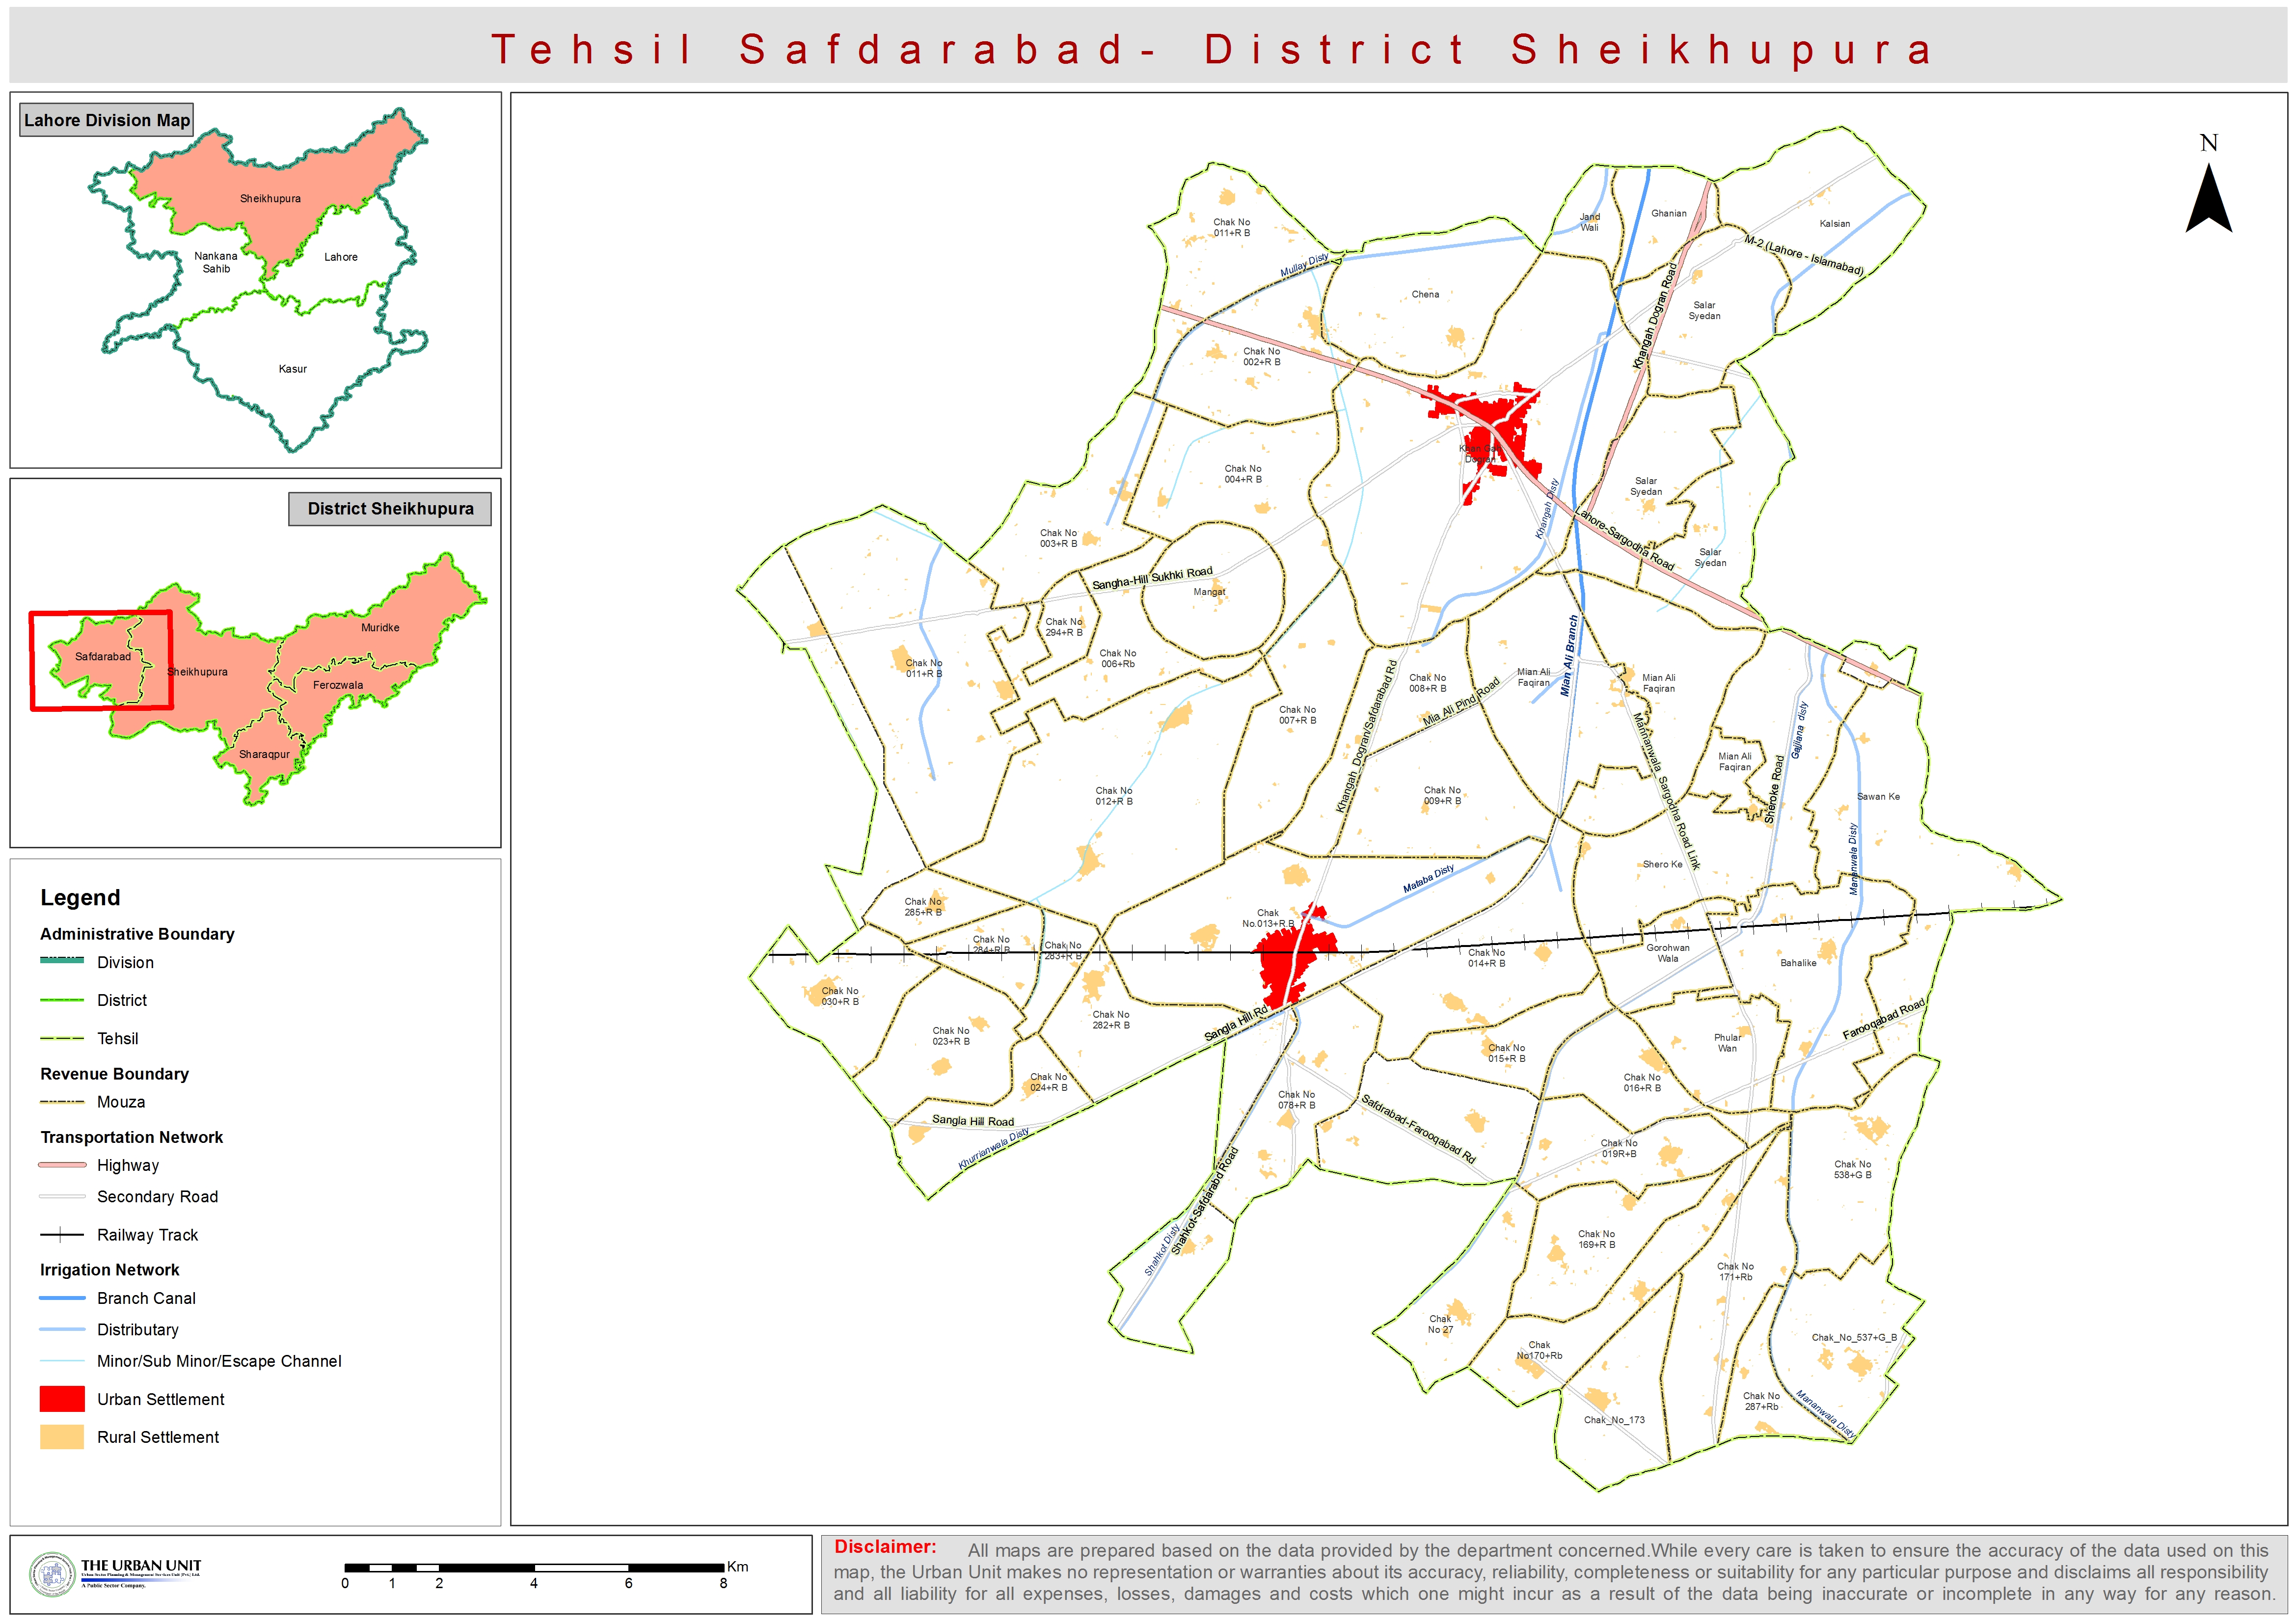This screenshot has width=2296, height=1623.
Task: Click the Sangla Hill Road label
Action: [972, 1121]
